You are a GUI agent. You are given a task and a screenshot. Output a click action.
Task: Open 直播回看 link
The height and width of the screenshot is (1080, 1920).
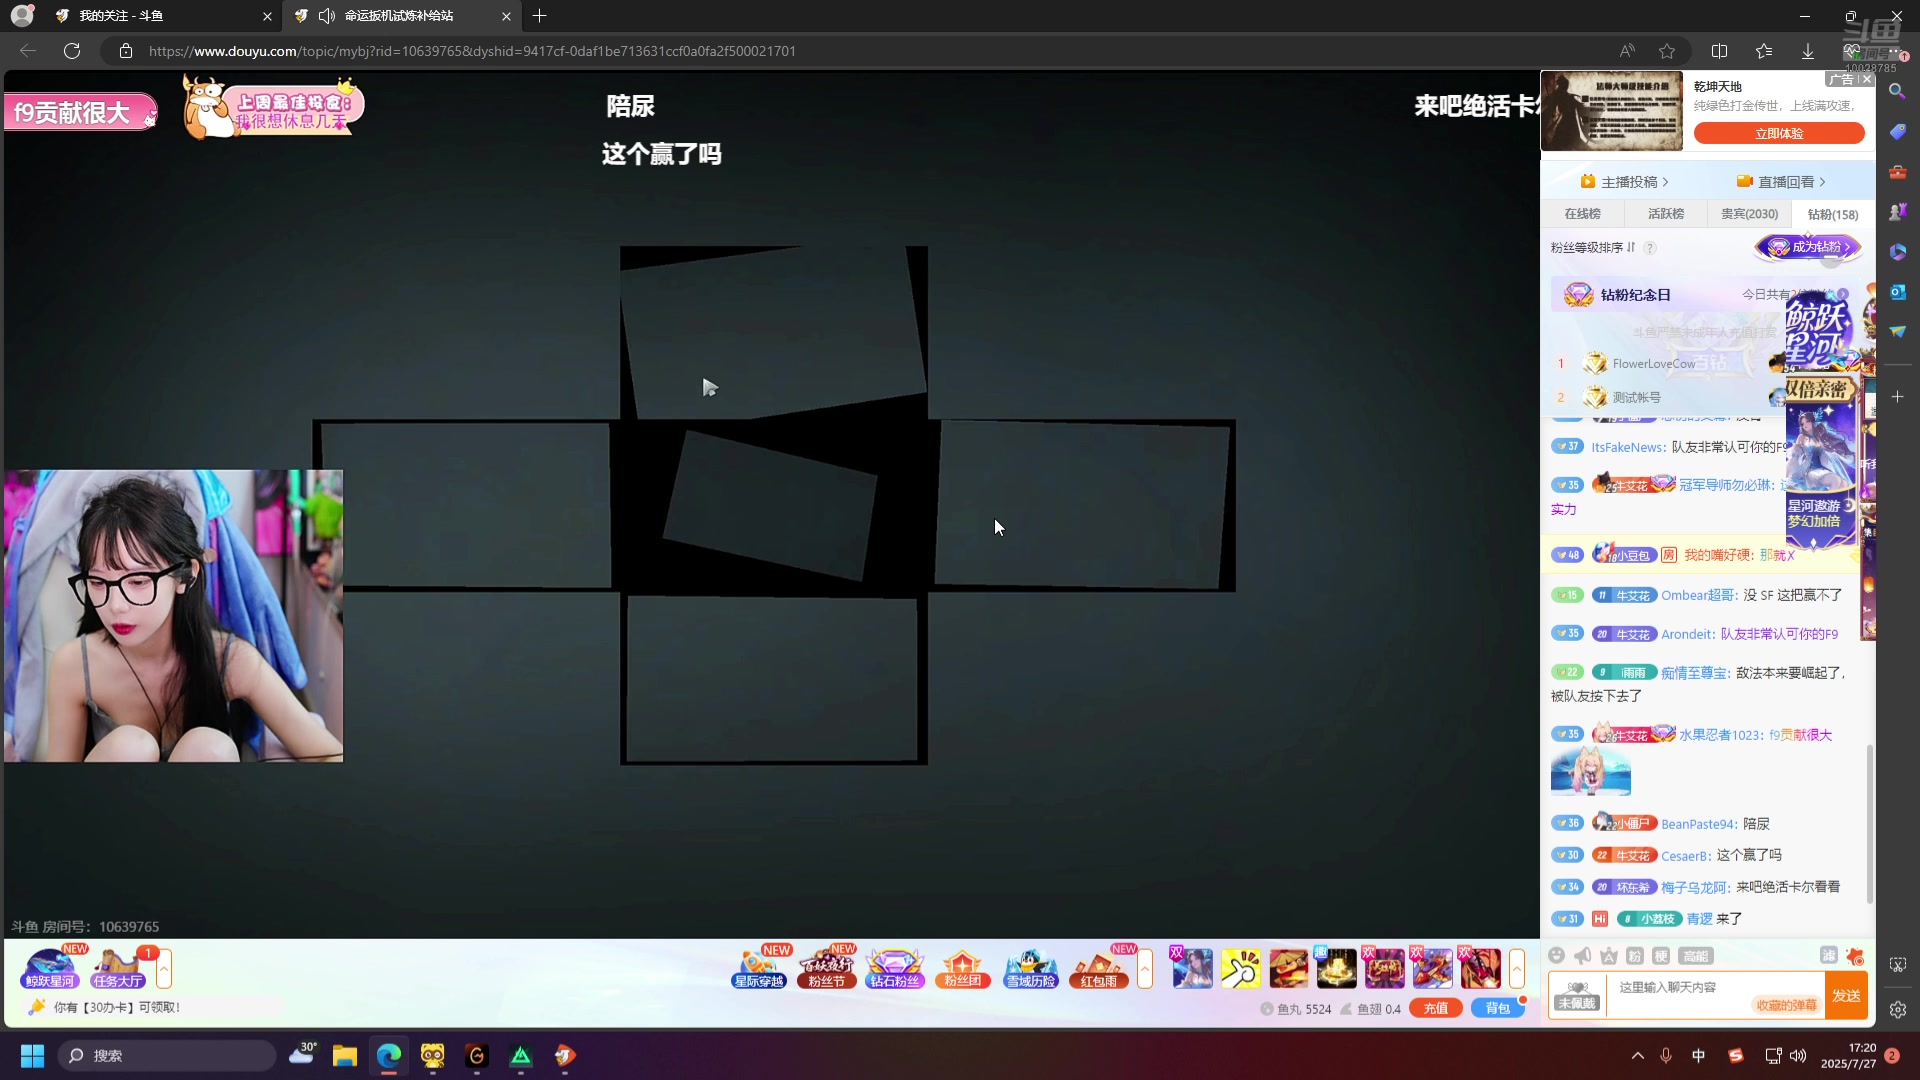pos(1781,182)
